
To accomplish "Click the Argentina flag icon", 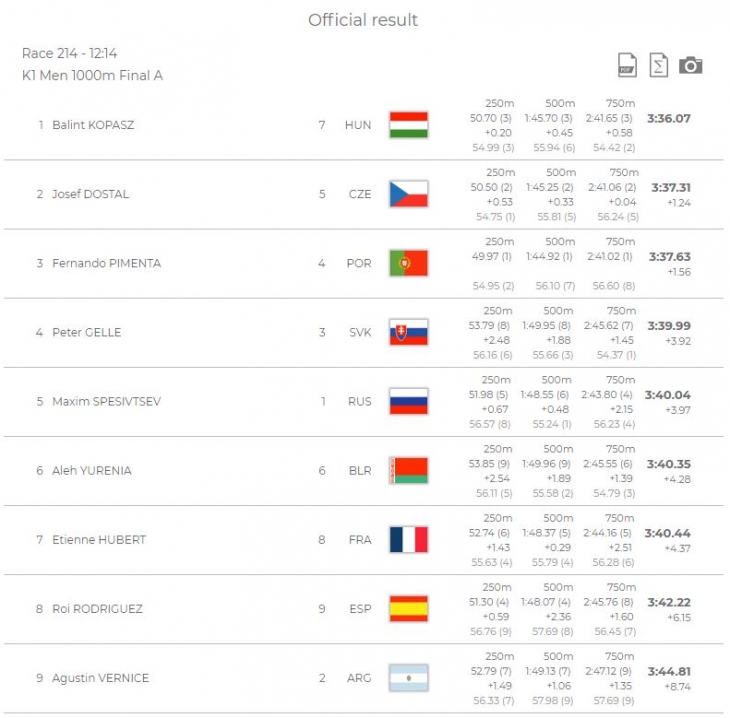I will pos(408,678).
